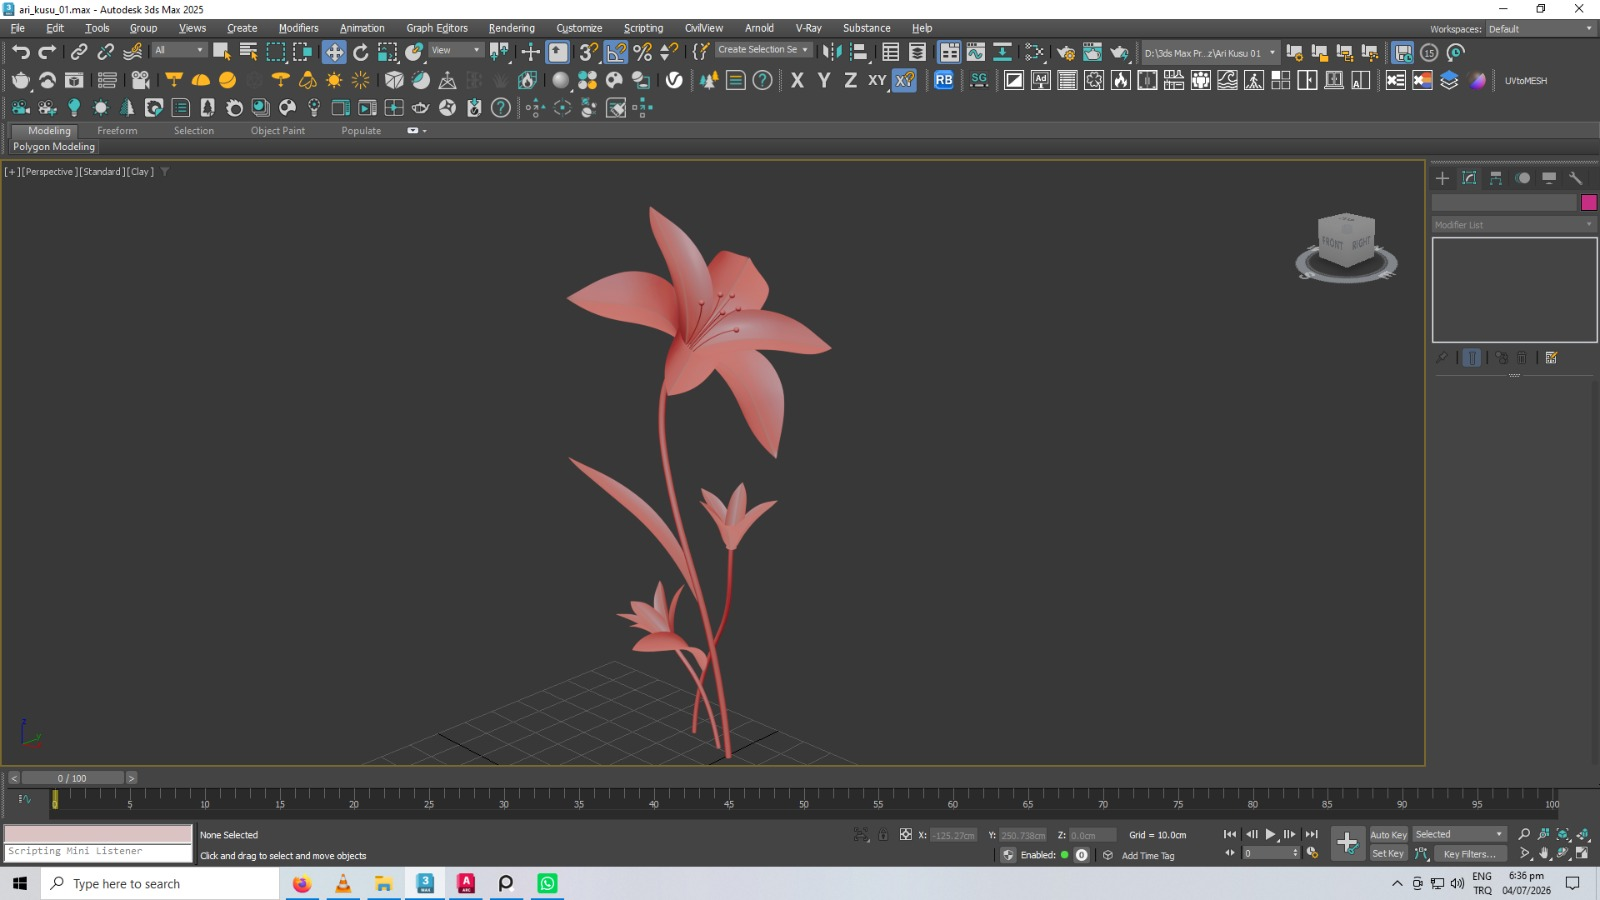Toggle Angle Snap in toolbar

click(x=616, y=52)
